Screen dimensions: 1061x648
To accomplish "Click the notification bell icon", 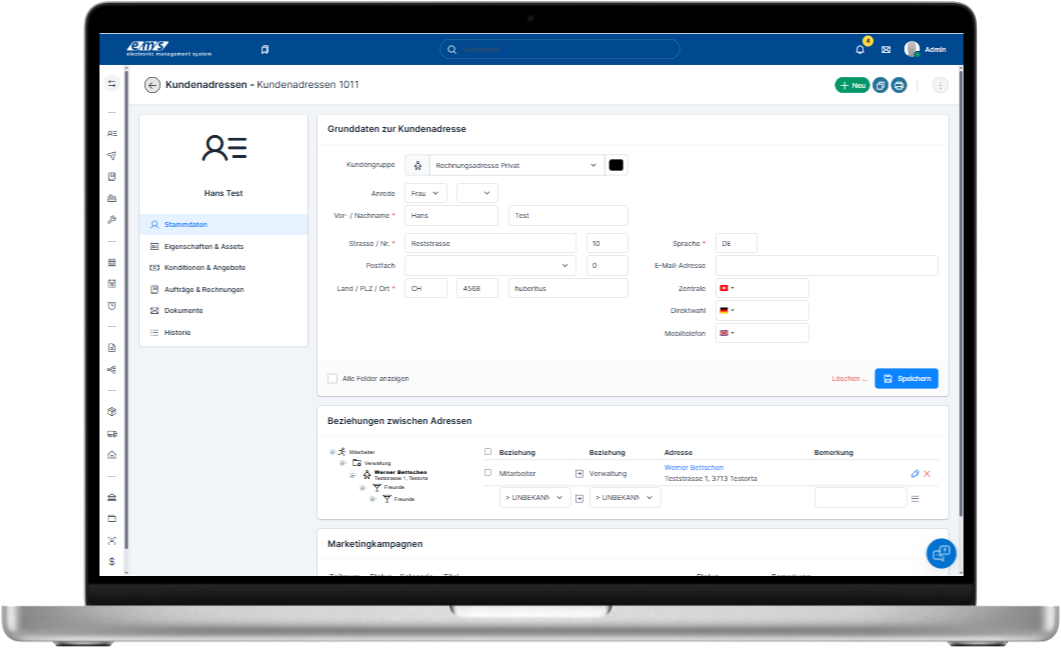I will pos(860,49).
